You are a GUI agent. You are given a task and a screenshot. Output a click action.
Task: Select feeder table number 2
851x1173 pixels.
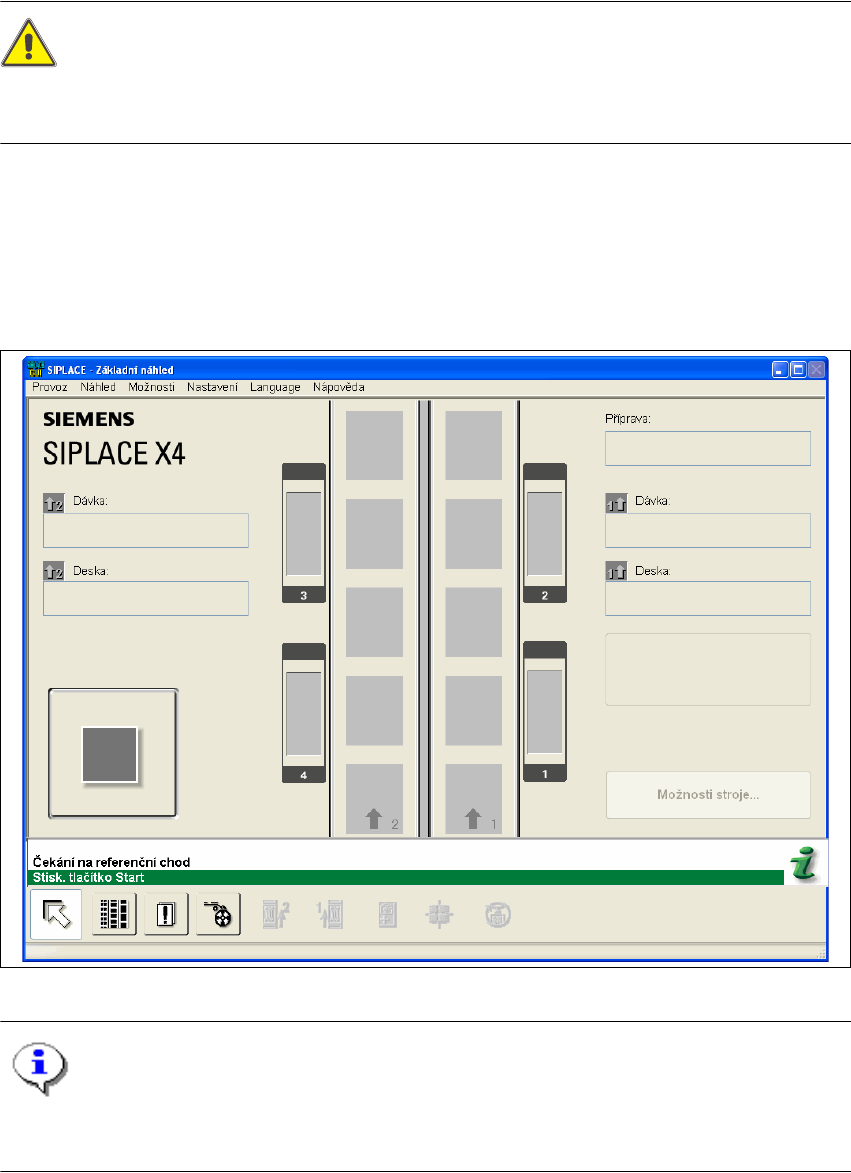click(544, 533)
